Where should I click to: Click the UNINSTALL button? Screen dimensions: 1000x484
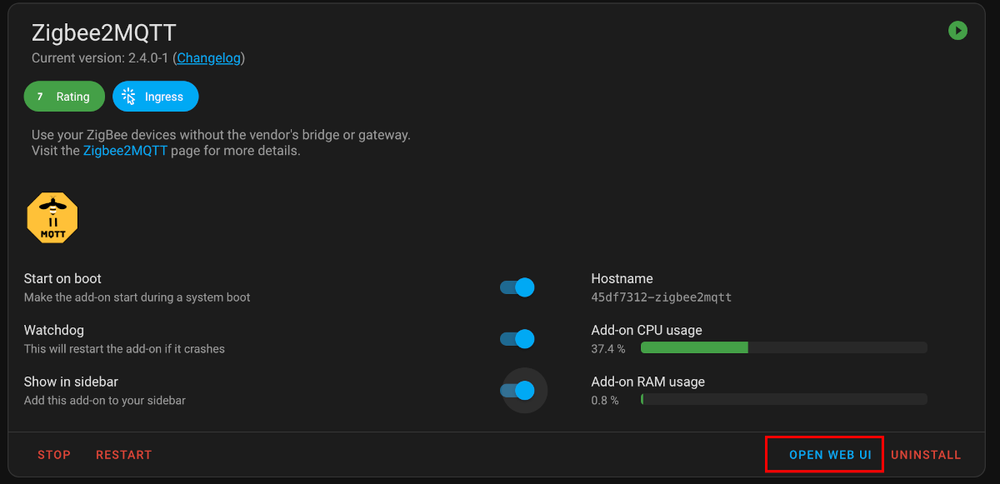(925, 455)
